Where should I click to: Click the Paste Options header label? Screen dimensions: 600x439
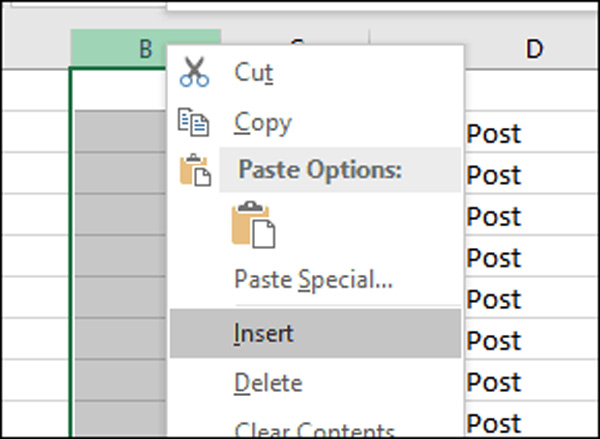(320, 170)
